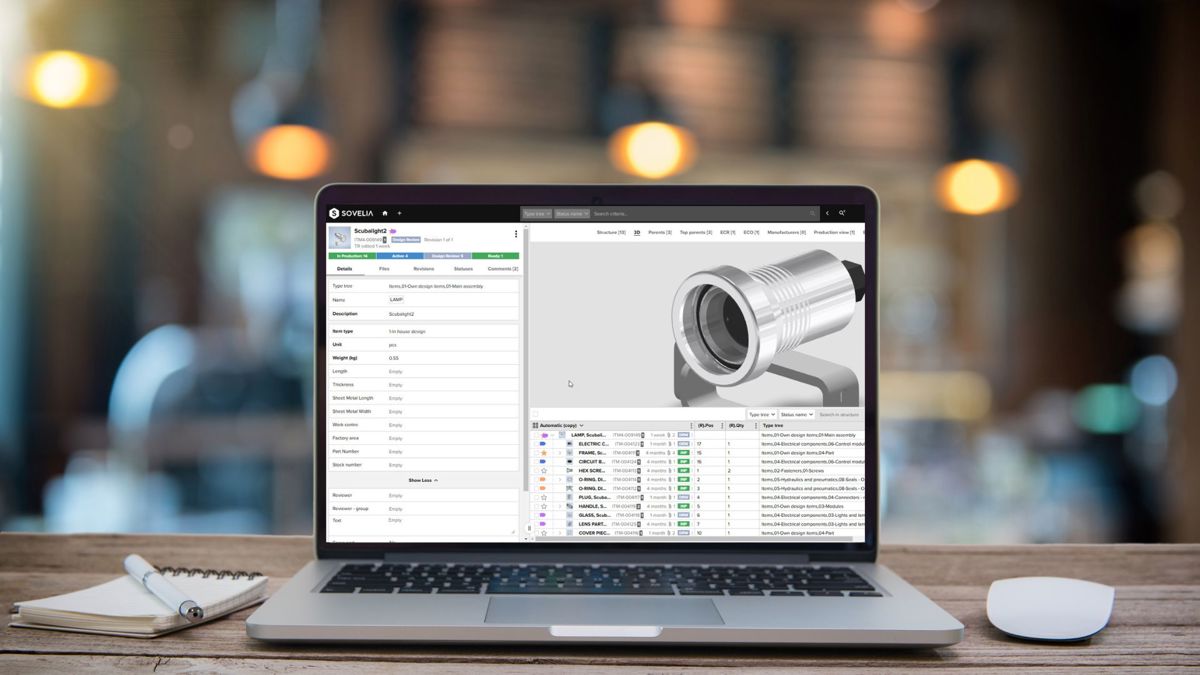Click the purple tag icon beside Scubalight2 title
The width and height of the screenshot is (1200, 675).
click(x=394, y=230)
